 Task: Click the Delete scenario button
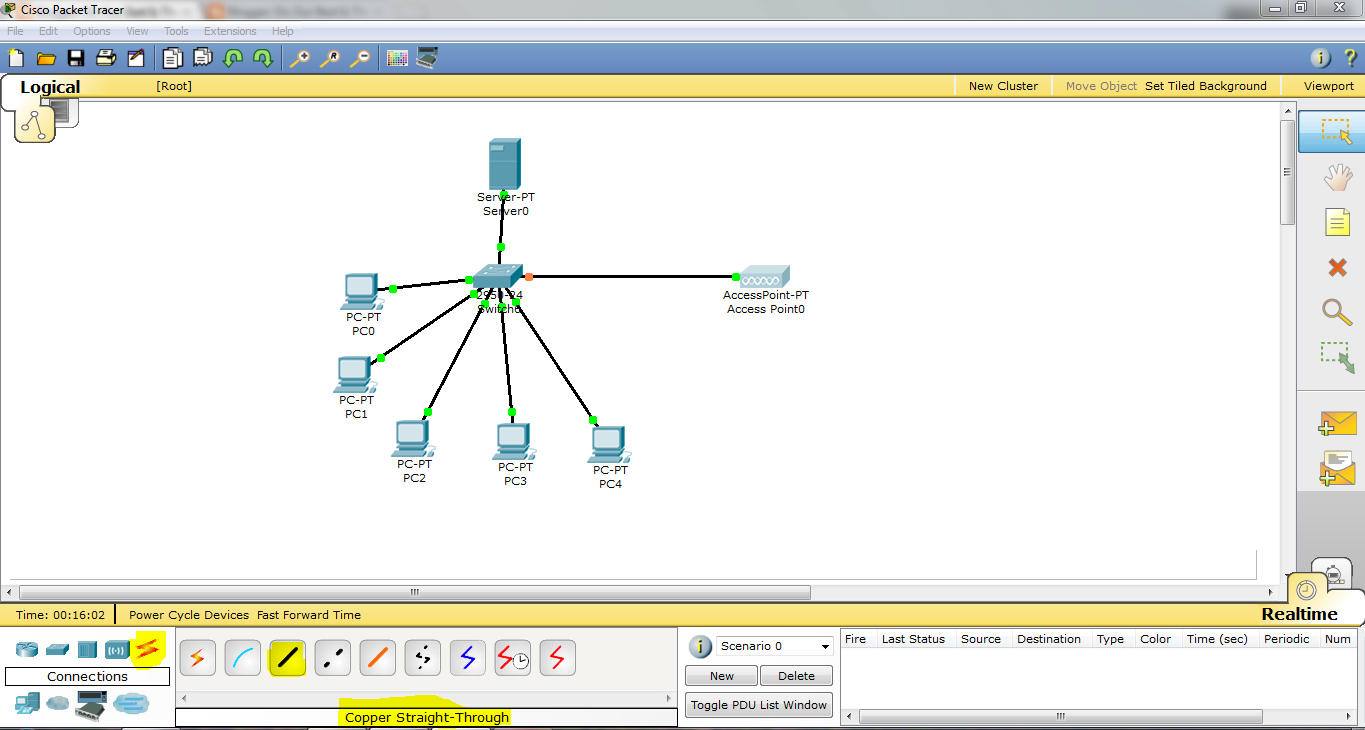[x=797, y=676]
